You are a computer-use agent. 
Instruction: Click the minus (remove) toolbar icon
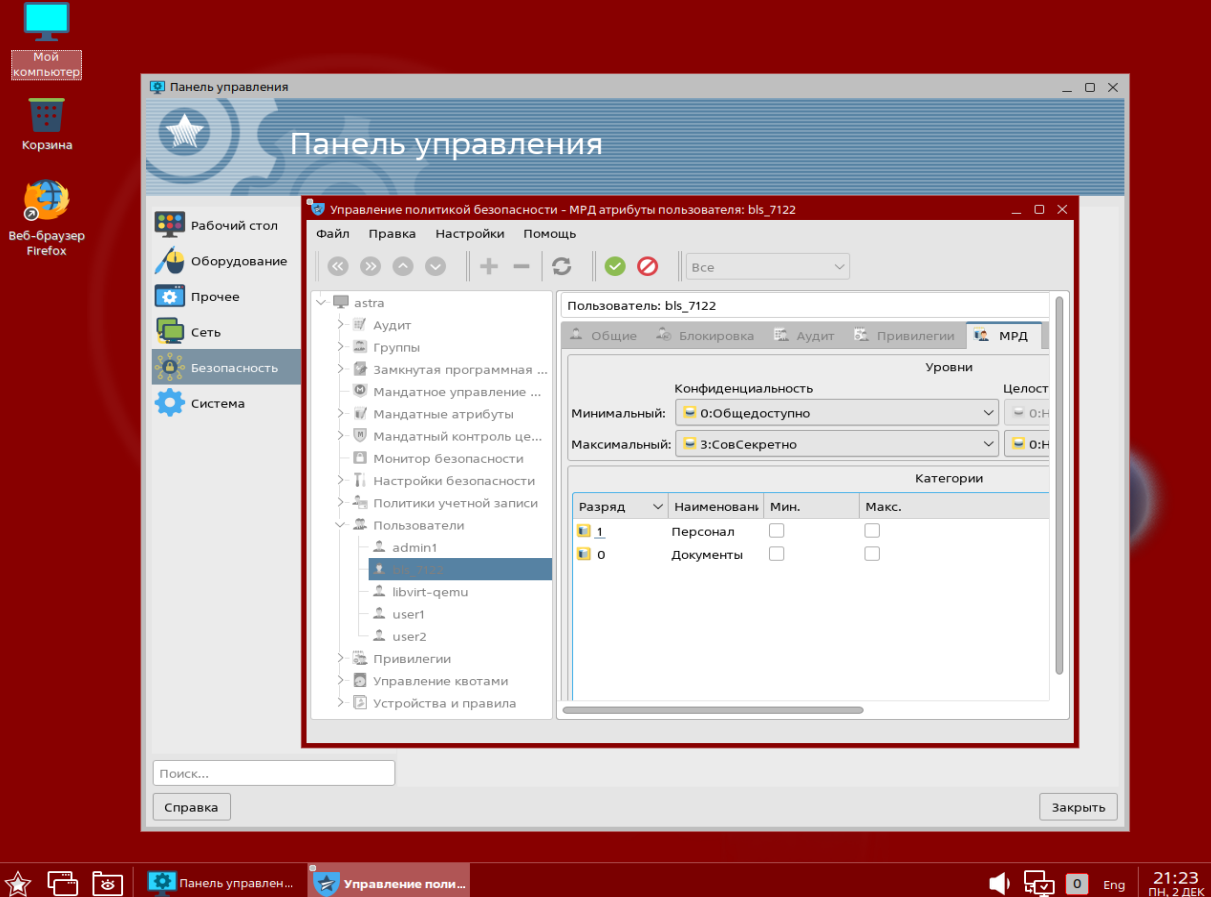click(521, 266)
